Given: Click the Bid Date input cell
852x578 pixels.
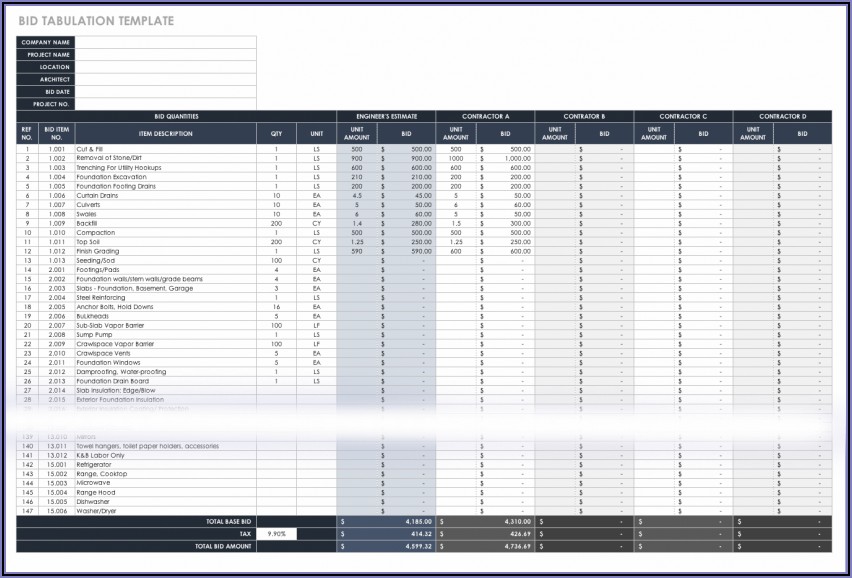Looking at the screenshot, I should 165,91.
